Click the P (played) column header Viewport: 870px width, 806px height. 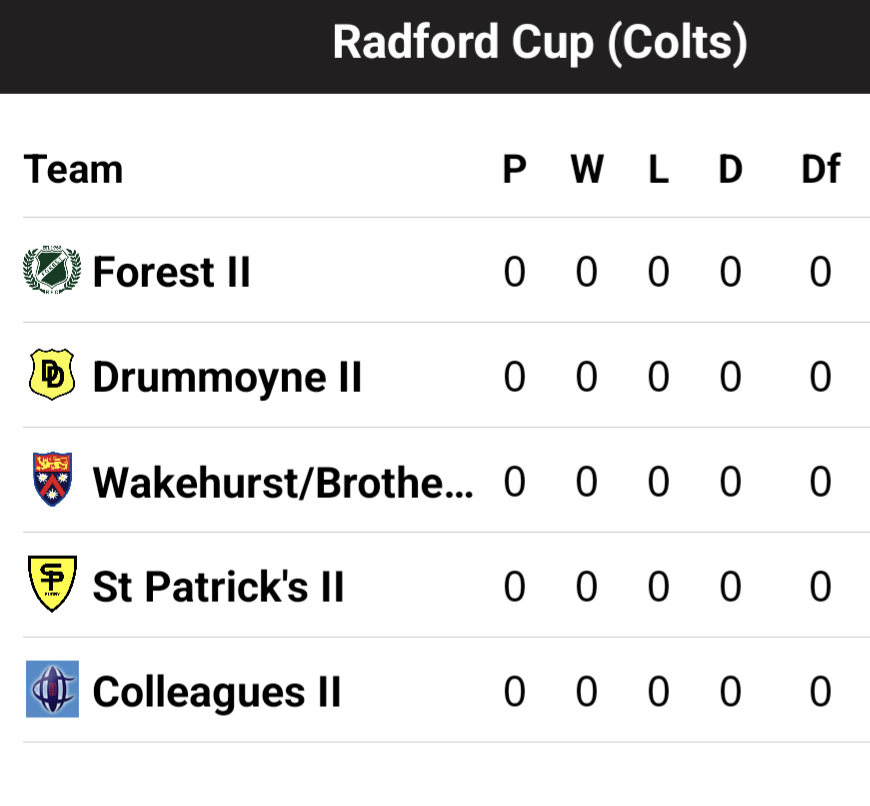click(514, 169)
